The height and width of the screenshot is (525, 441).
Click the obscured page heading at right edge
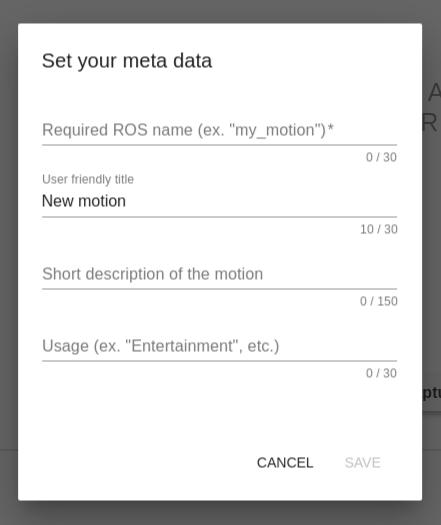(x=432, y=107)
